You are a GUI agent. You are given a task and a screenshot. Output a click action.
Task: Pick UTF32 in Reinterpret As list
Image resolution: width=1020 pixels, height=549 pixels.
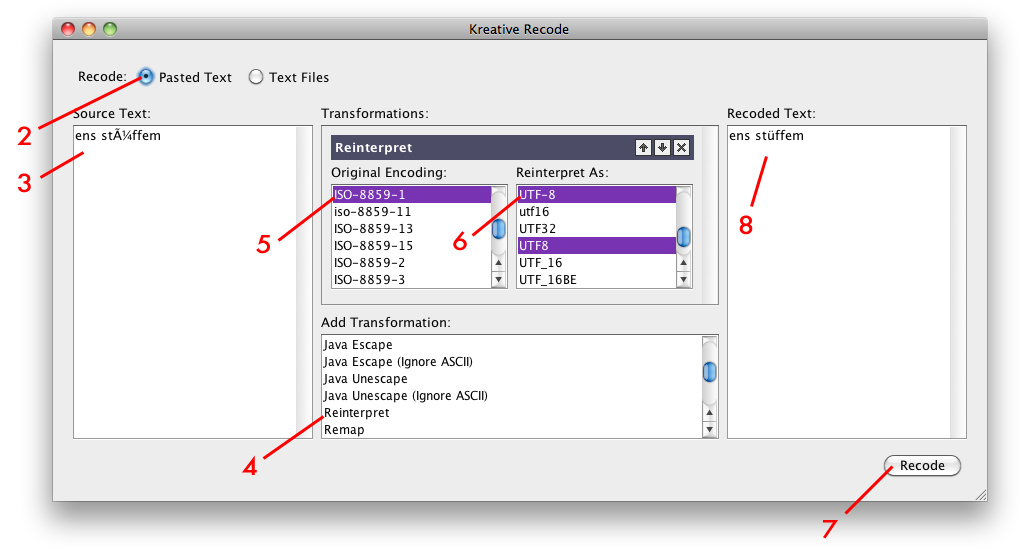pyautogui.click(x=597, y=228)
